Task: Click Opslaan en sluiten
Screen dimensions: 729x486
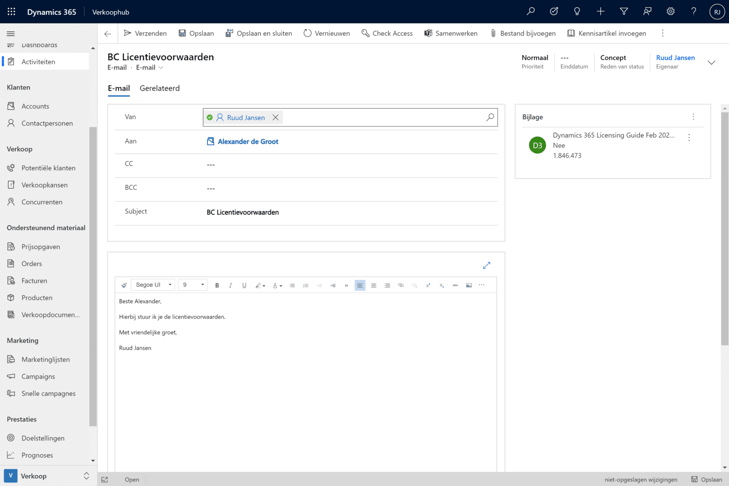Action: pyautogui.click(x=258, y=33)
